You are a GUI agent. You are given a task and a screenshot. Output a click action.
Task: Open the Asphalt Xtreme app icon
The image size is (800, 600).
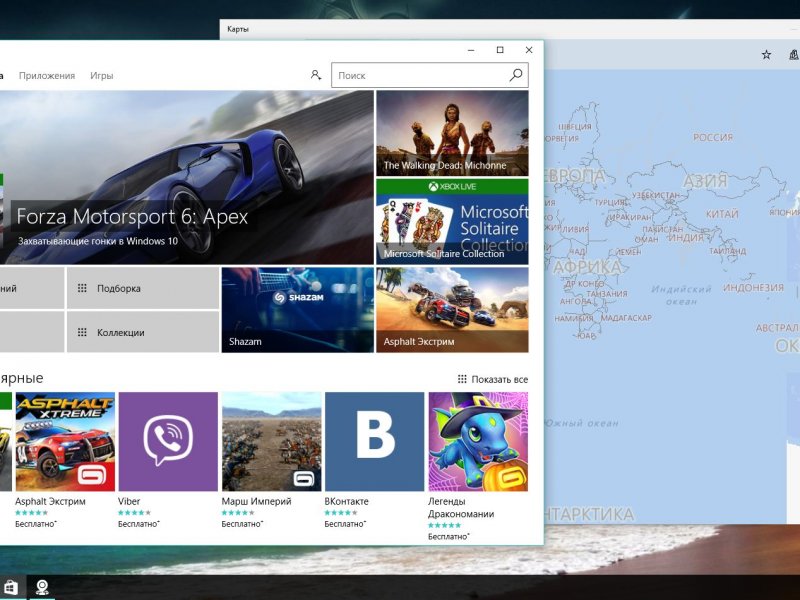(65, 442)
